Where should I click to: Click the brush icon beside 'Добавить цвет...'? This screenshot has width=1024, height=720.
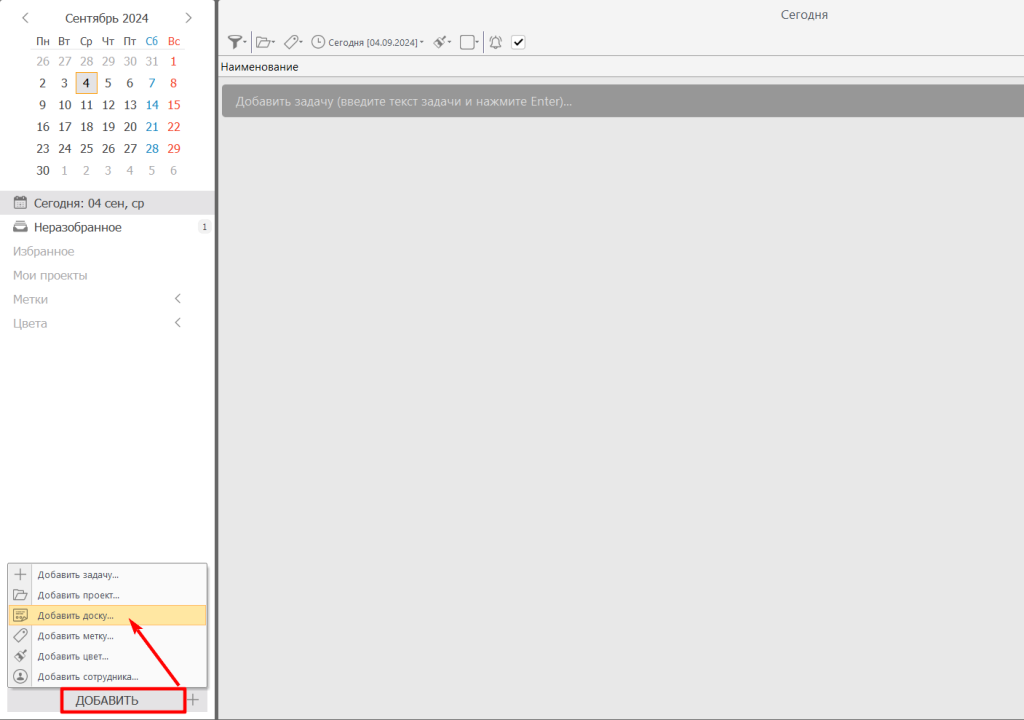pyautogui.click(x=20, y=655)
